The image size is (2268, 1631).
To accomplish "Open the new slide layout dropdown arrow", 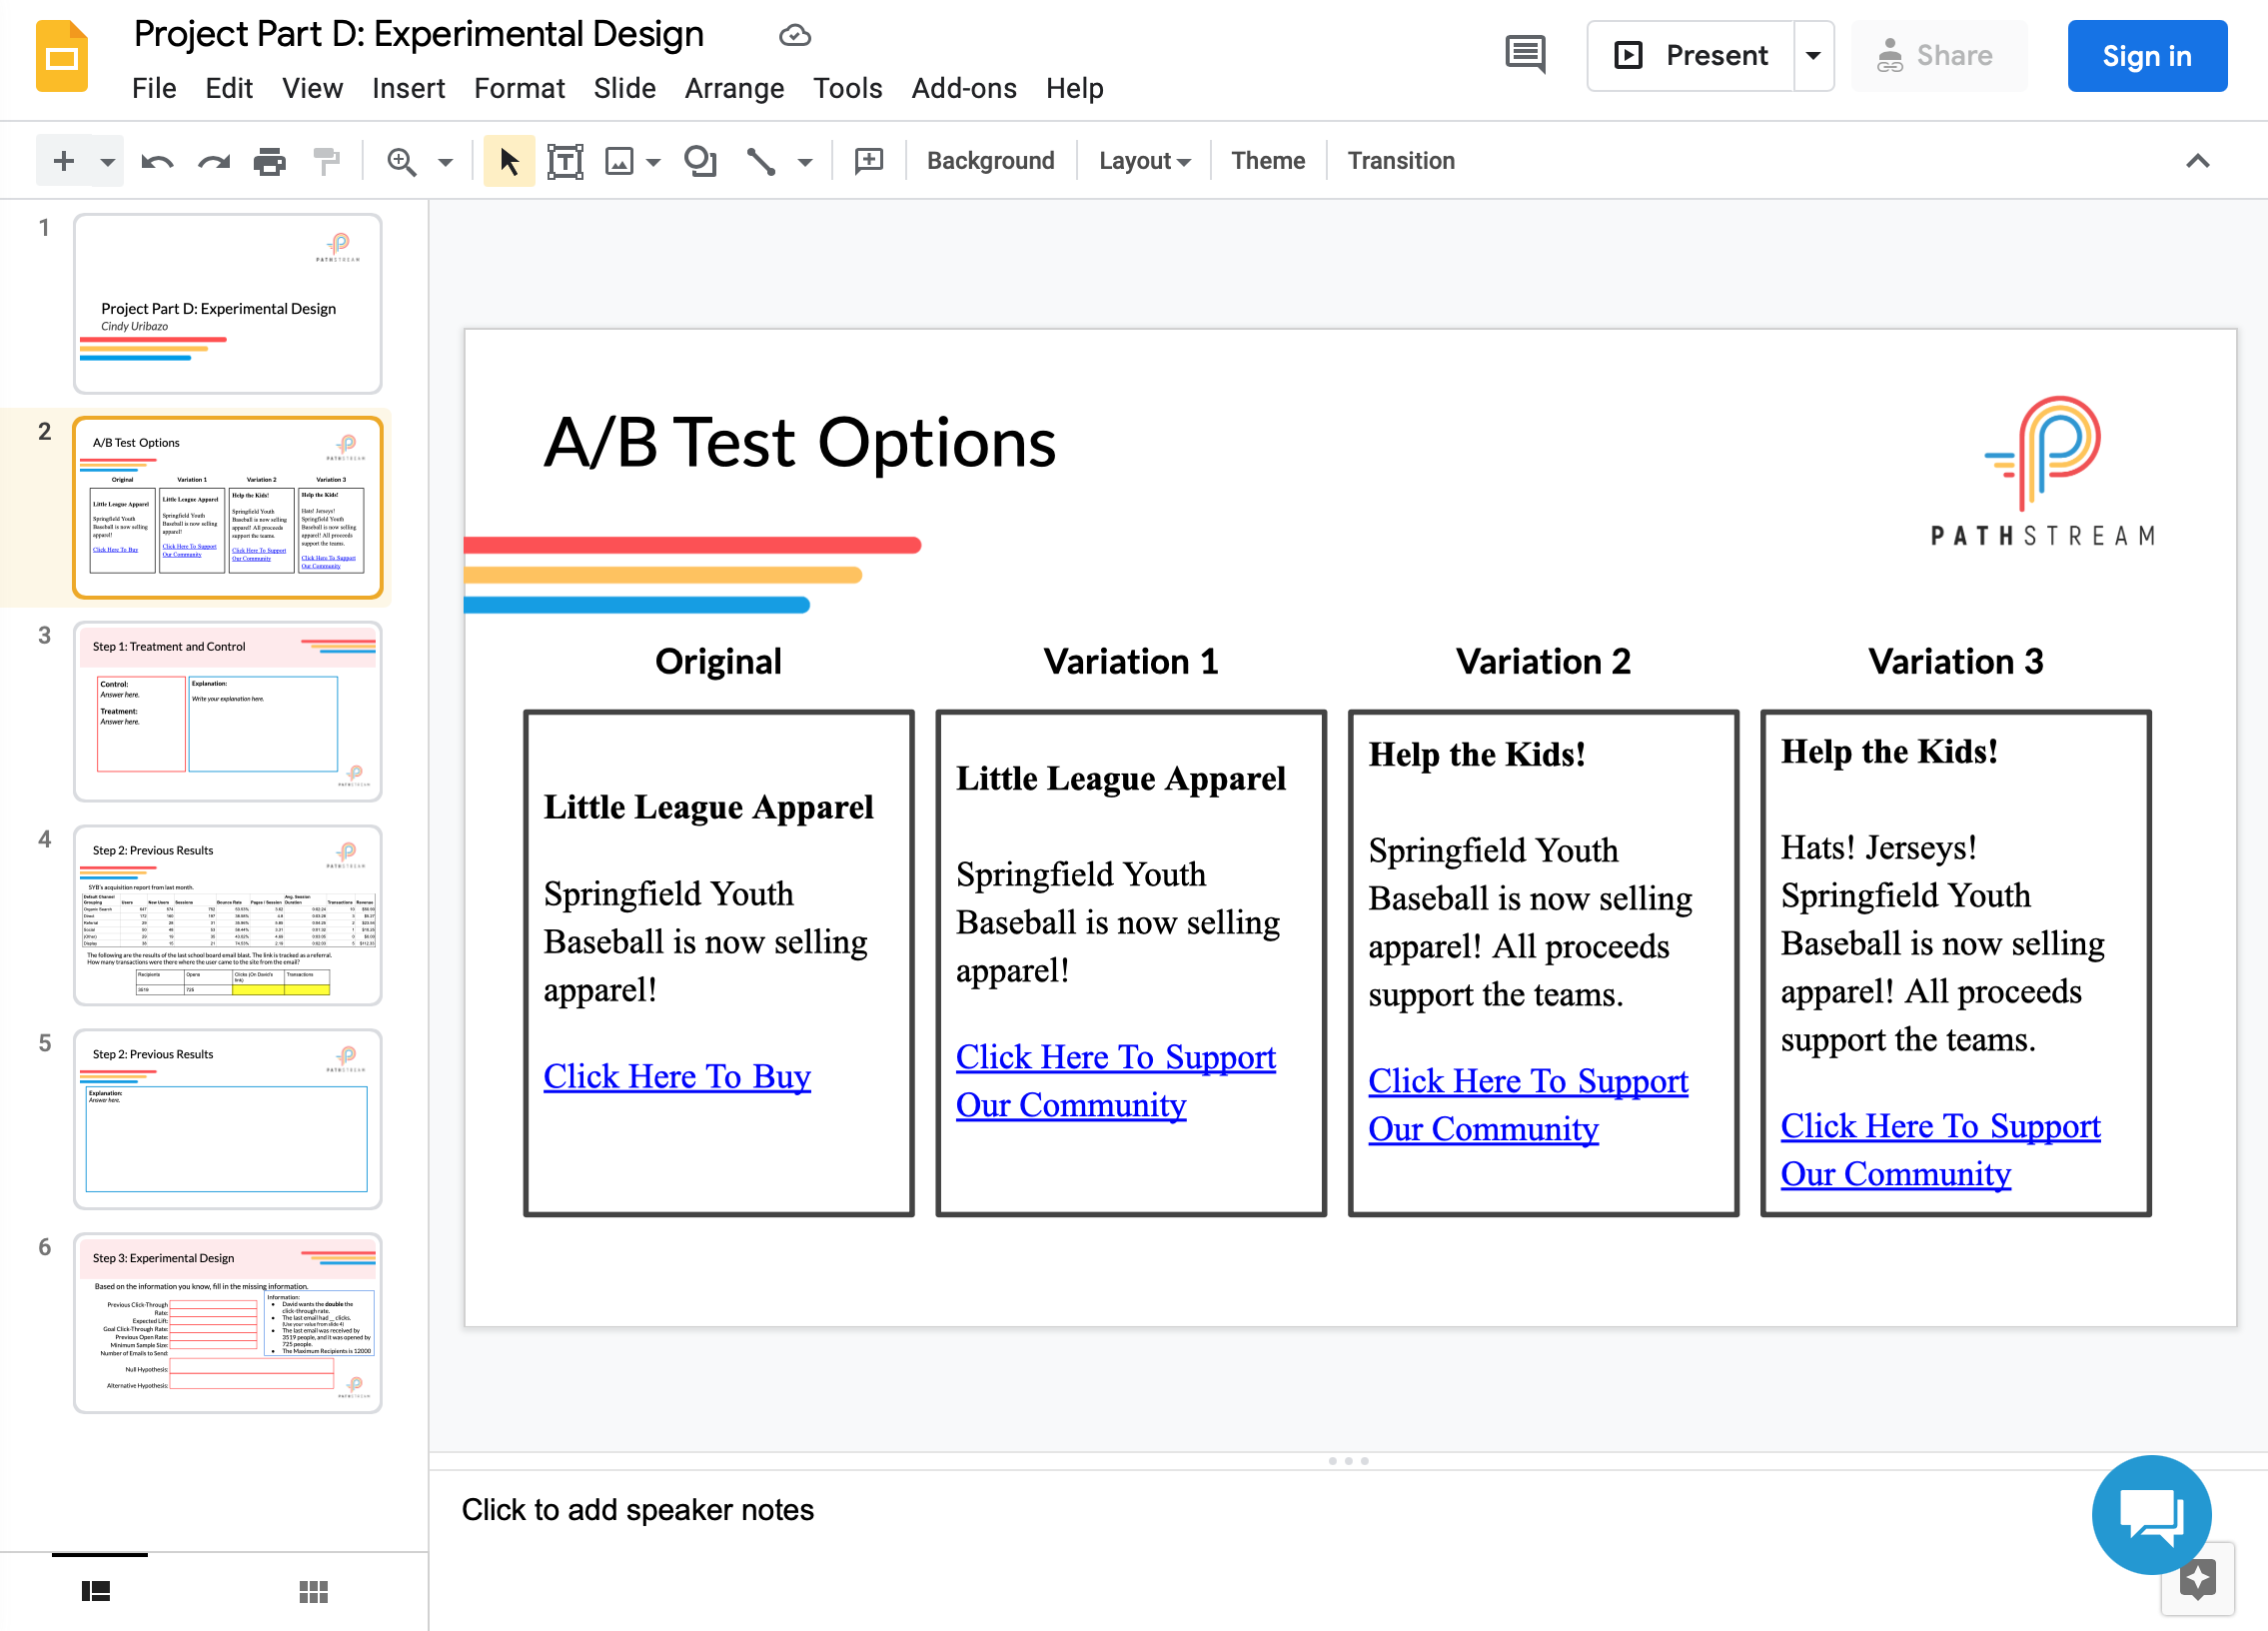I will tap(107, 161).
